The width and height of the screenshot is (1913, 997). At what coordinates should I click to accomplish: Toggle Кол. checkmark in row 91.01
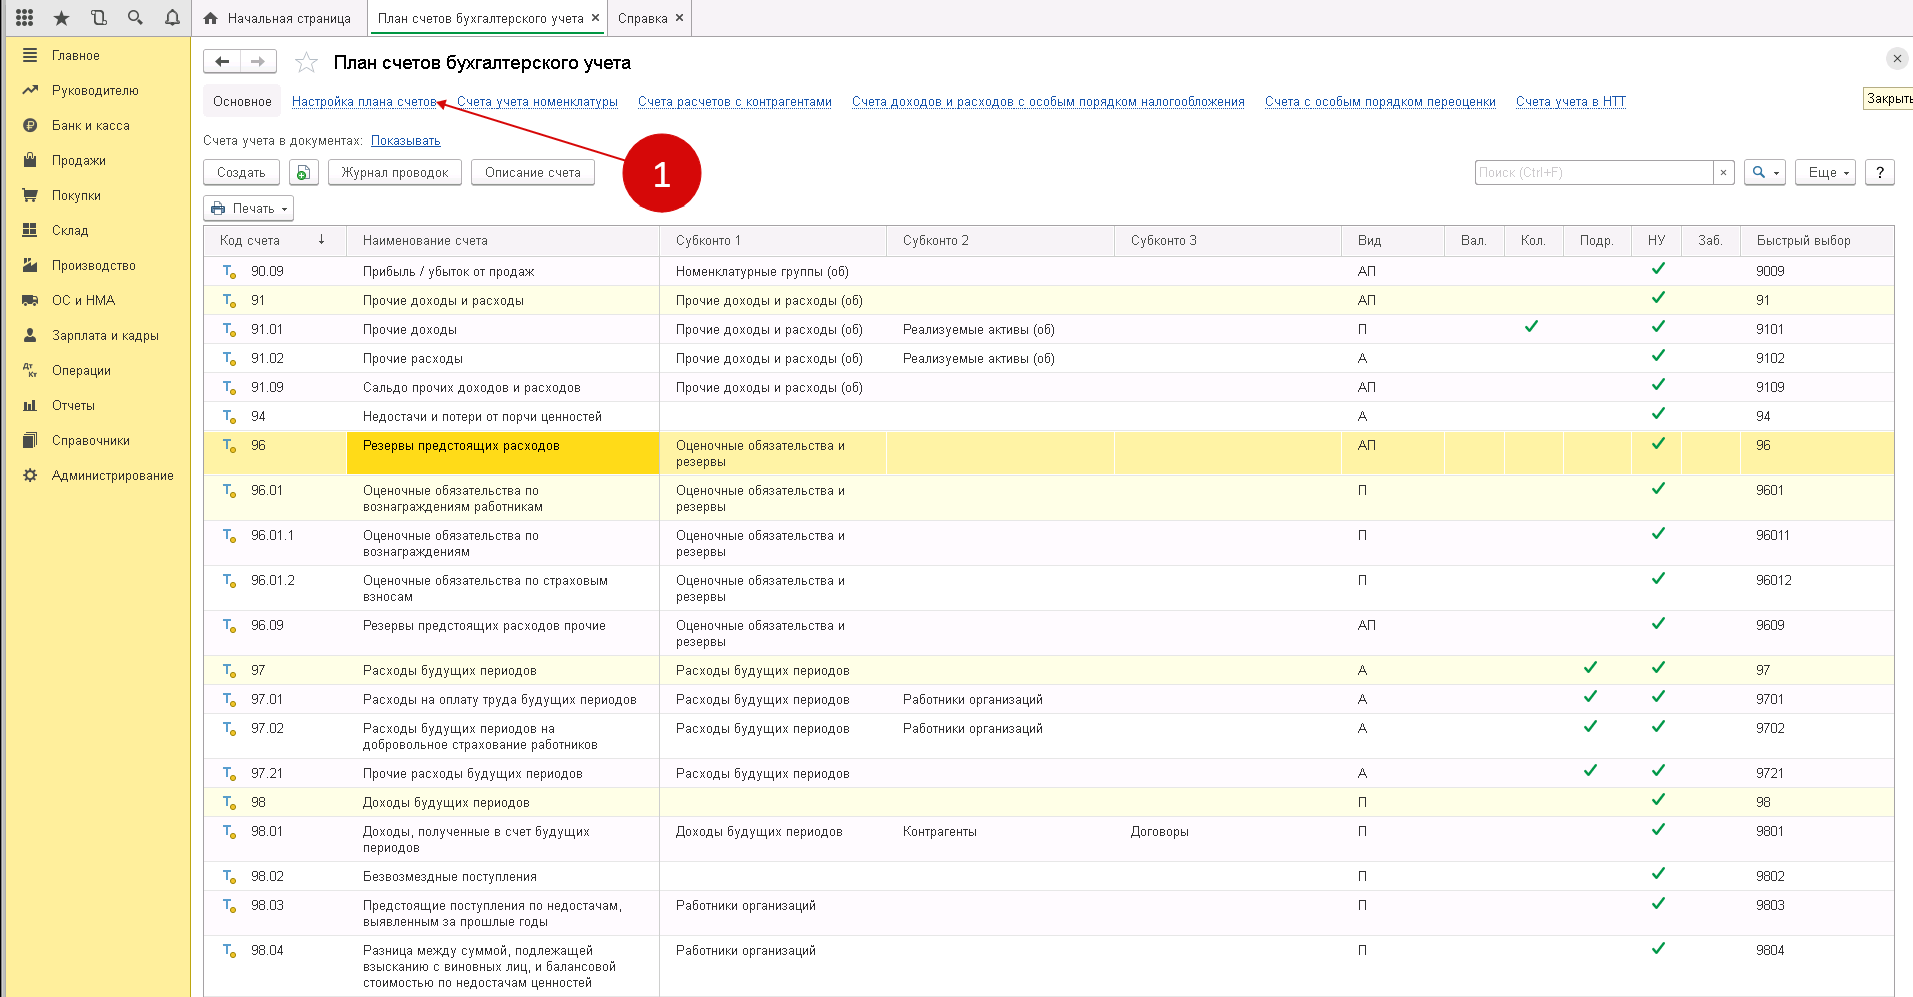point(1531,326)
